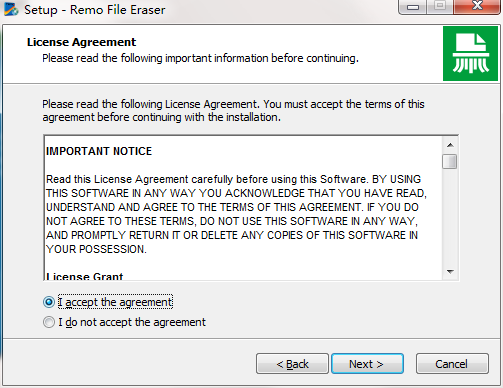Select the "I accept the agreement" radio button
The width and height of the screenshot is (503, 388).
tap(49, 302)
